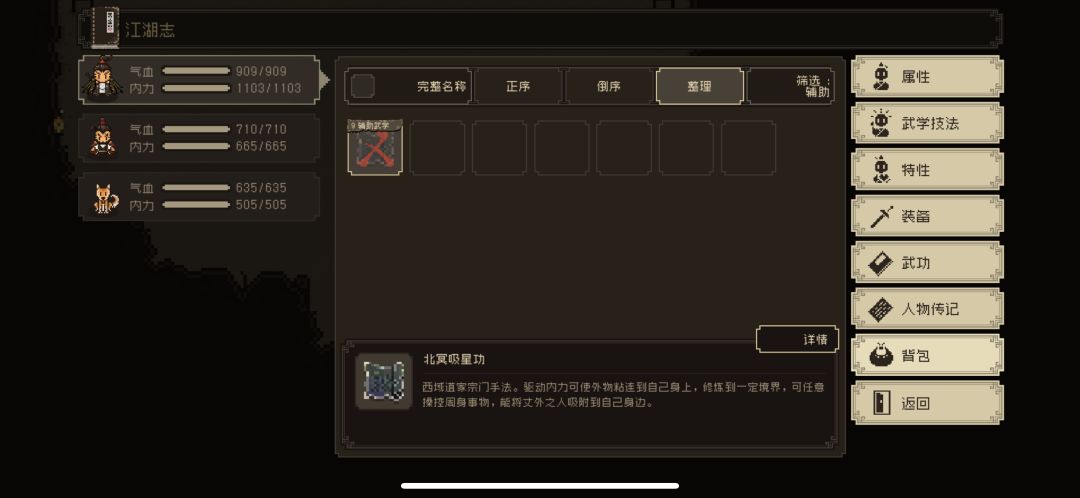Select the second character with 710 health
Screen dimensions: 1080x498
click(x=199, y=138)
